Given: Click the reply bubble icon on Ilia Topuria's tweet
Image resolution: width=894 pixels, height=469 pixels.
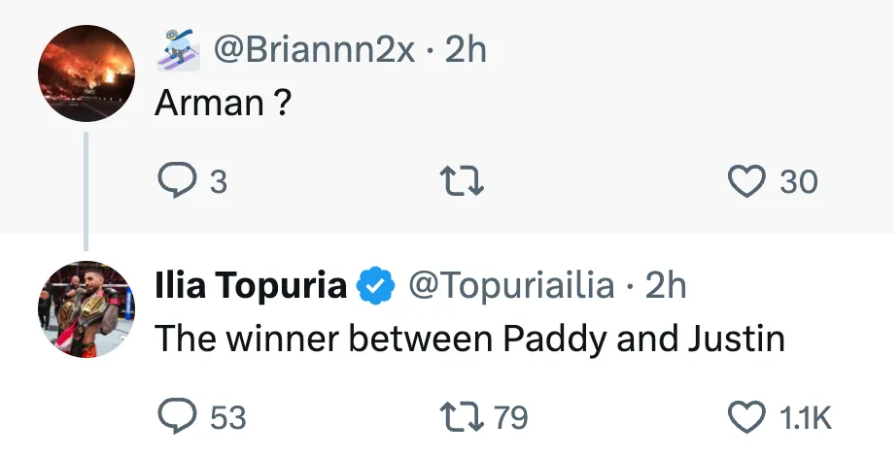Looking at the screenshot, I should [177, 415].
